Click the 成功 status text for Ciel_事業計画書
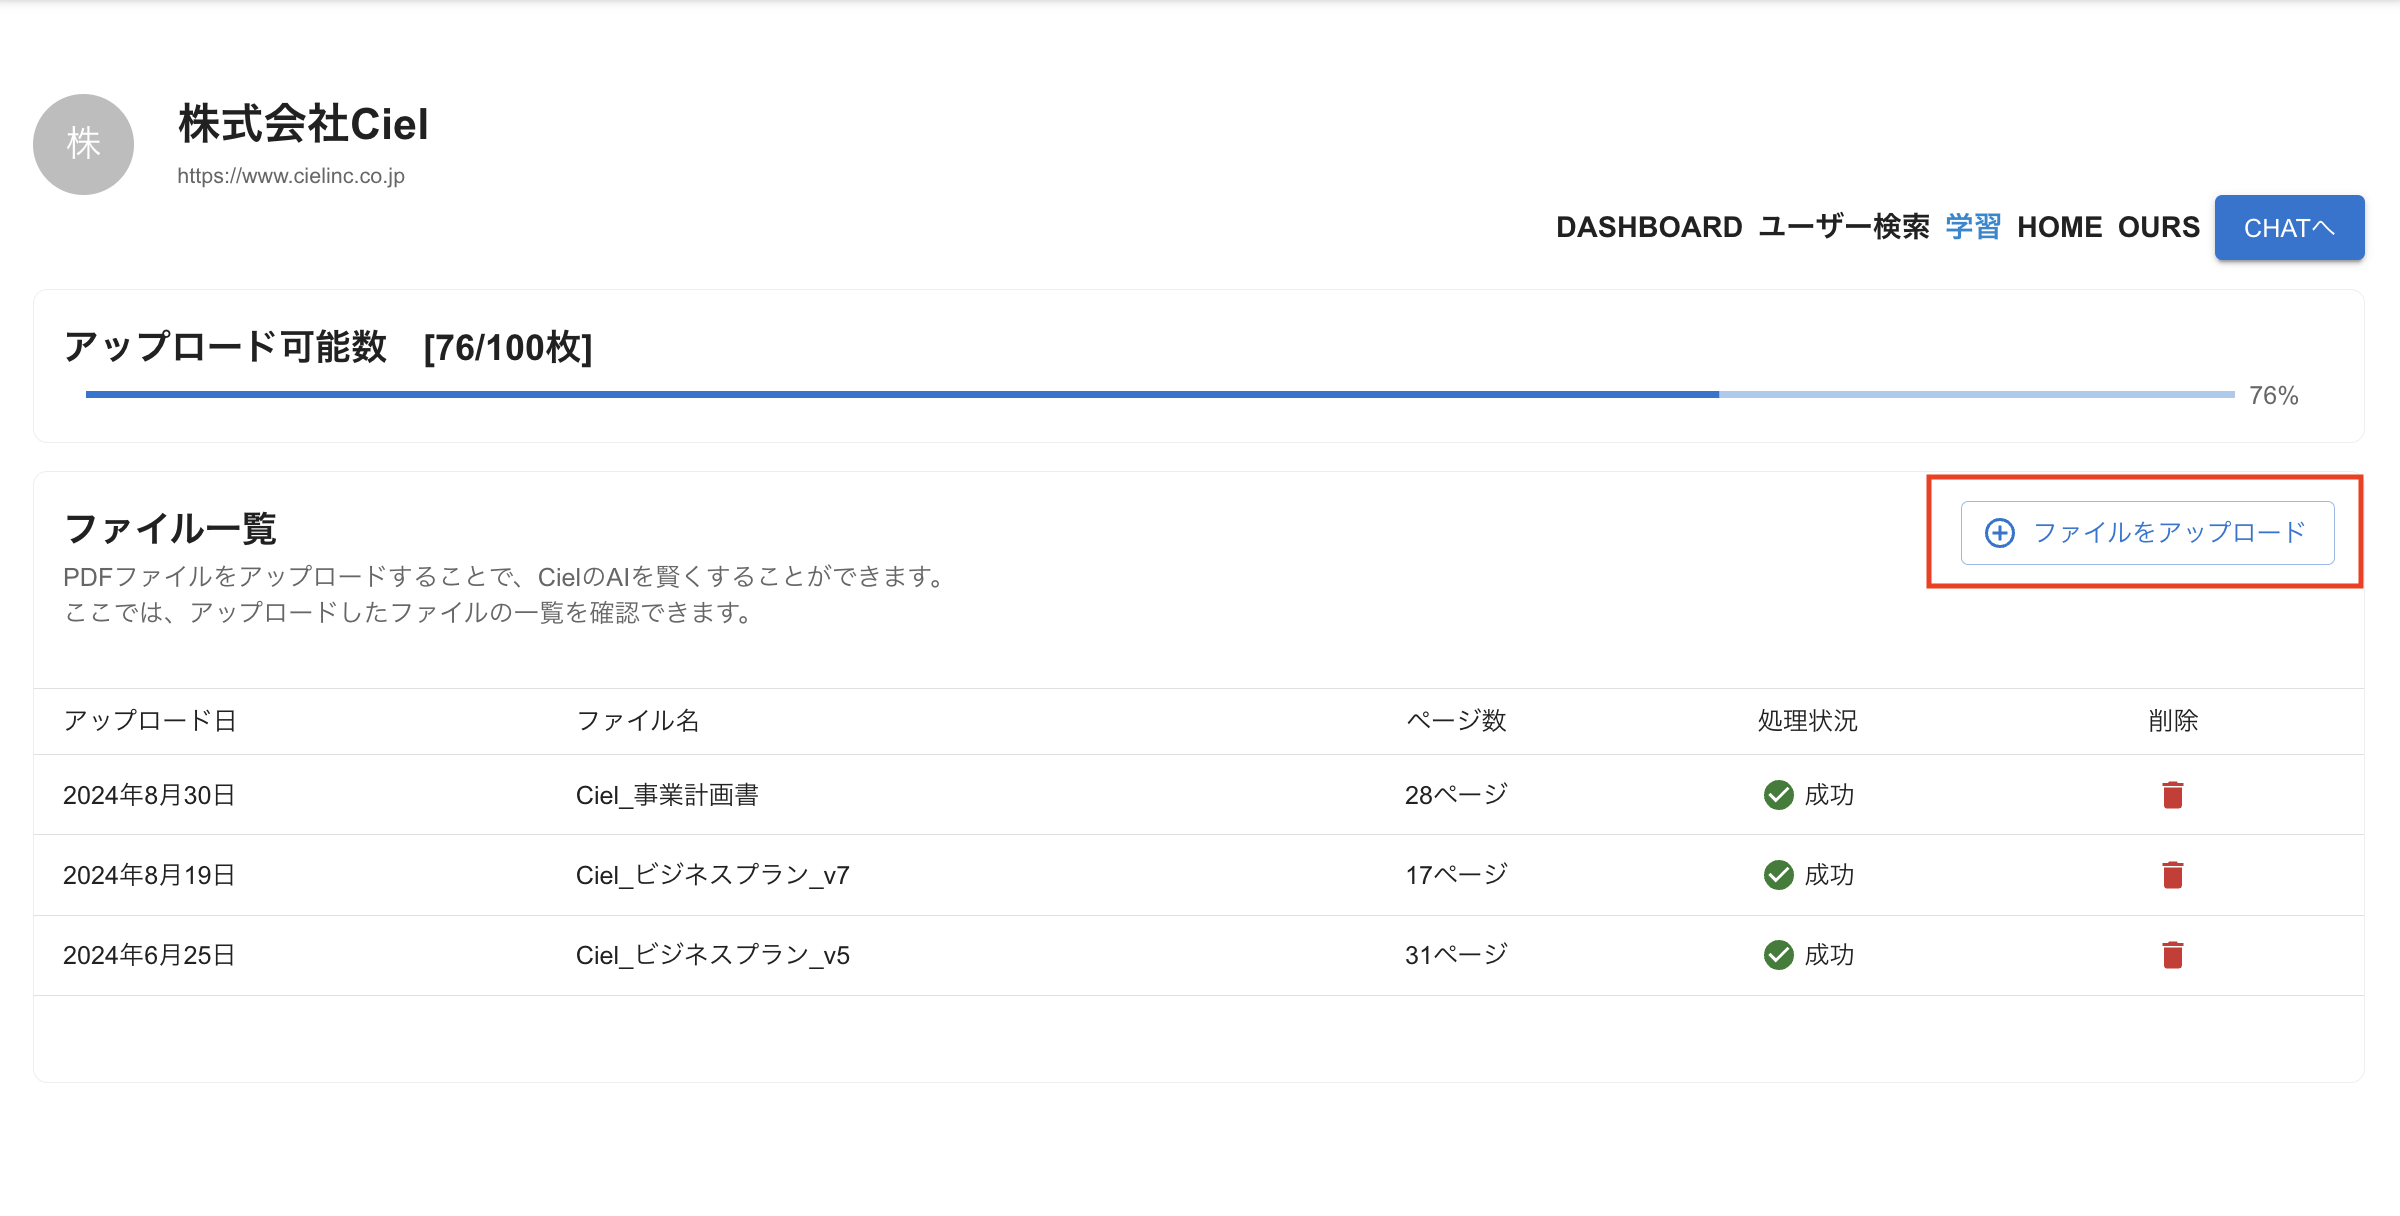The width and height of the screenshot is (2400, 1216). 1829,795
